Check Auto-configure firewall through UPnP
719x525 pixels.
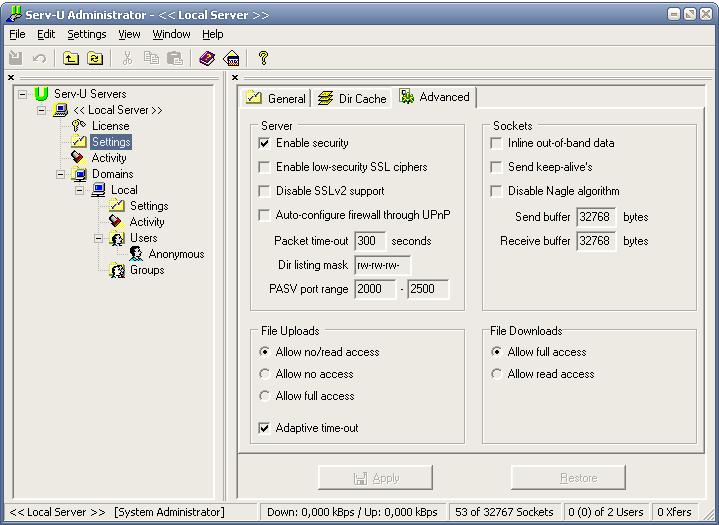(x=264, y=215)
